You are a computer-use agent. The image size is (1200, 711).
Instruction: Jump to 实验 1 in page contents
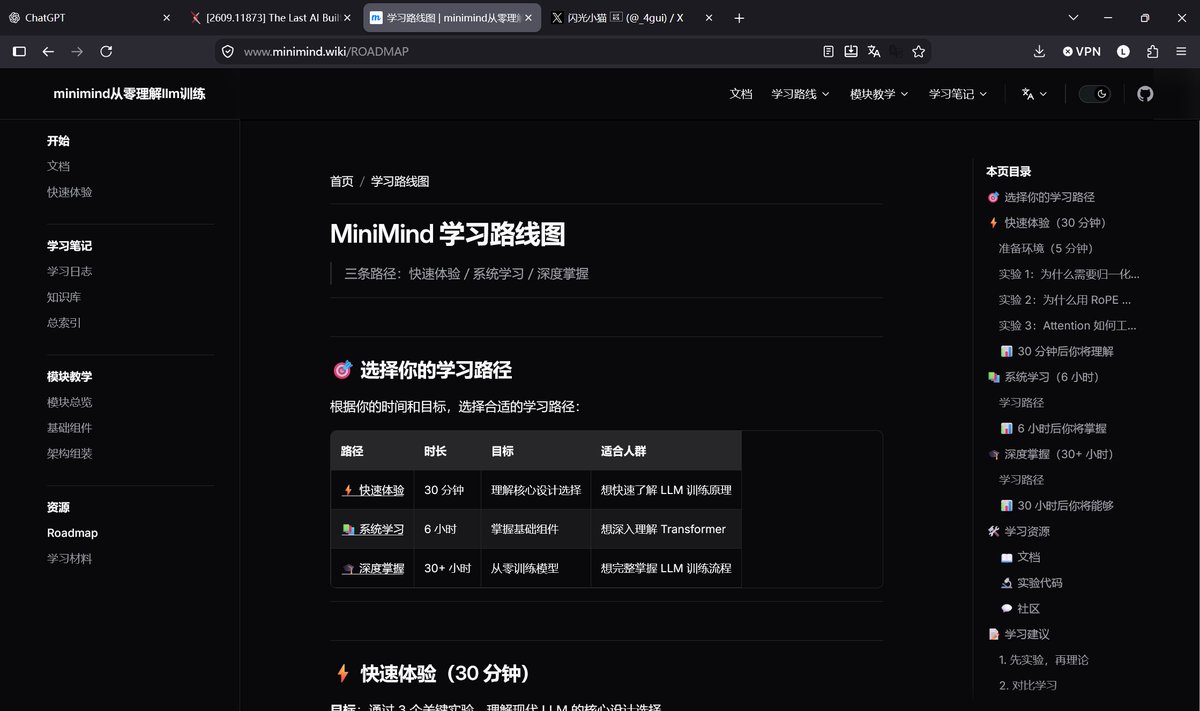[1069, 274]
